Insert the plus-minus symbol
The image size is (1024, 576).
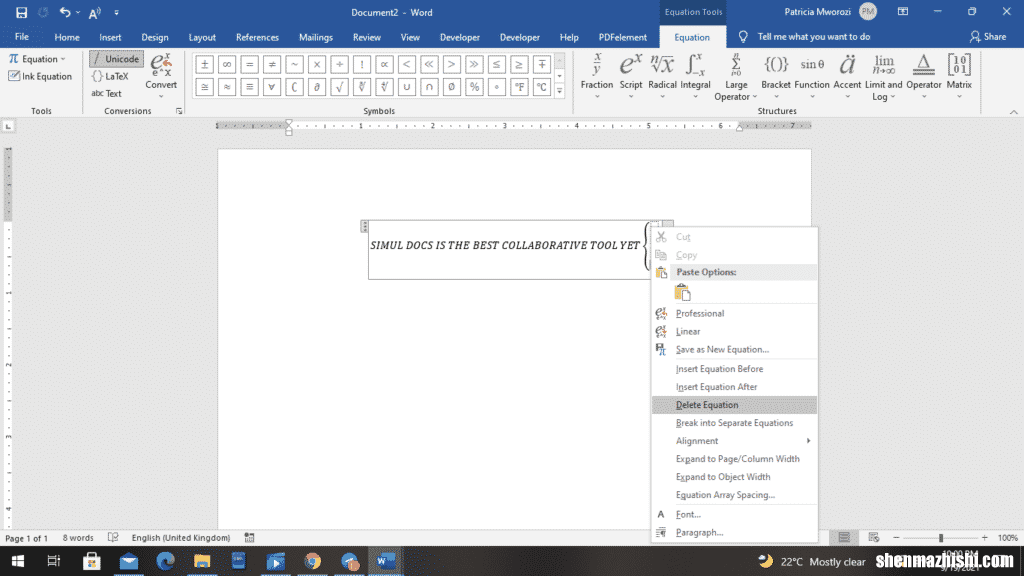coord(204,64)
